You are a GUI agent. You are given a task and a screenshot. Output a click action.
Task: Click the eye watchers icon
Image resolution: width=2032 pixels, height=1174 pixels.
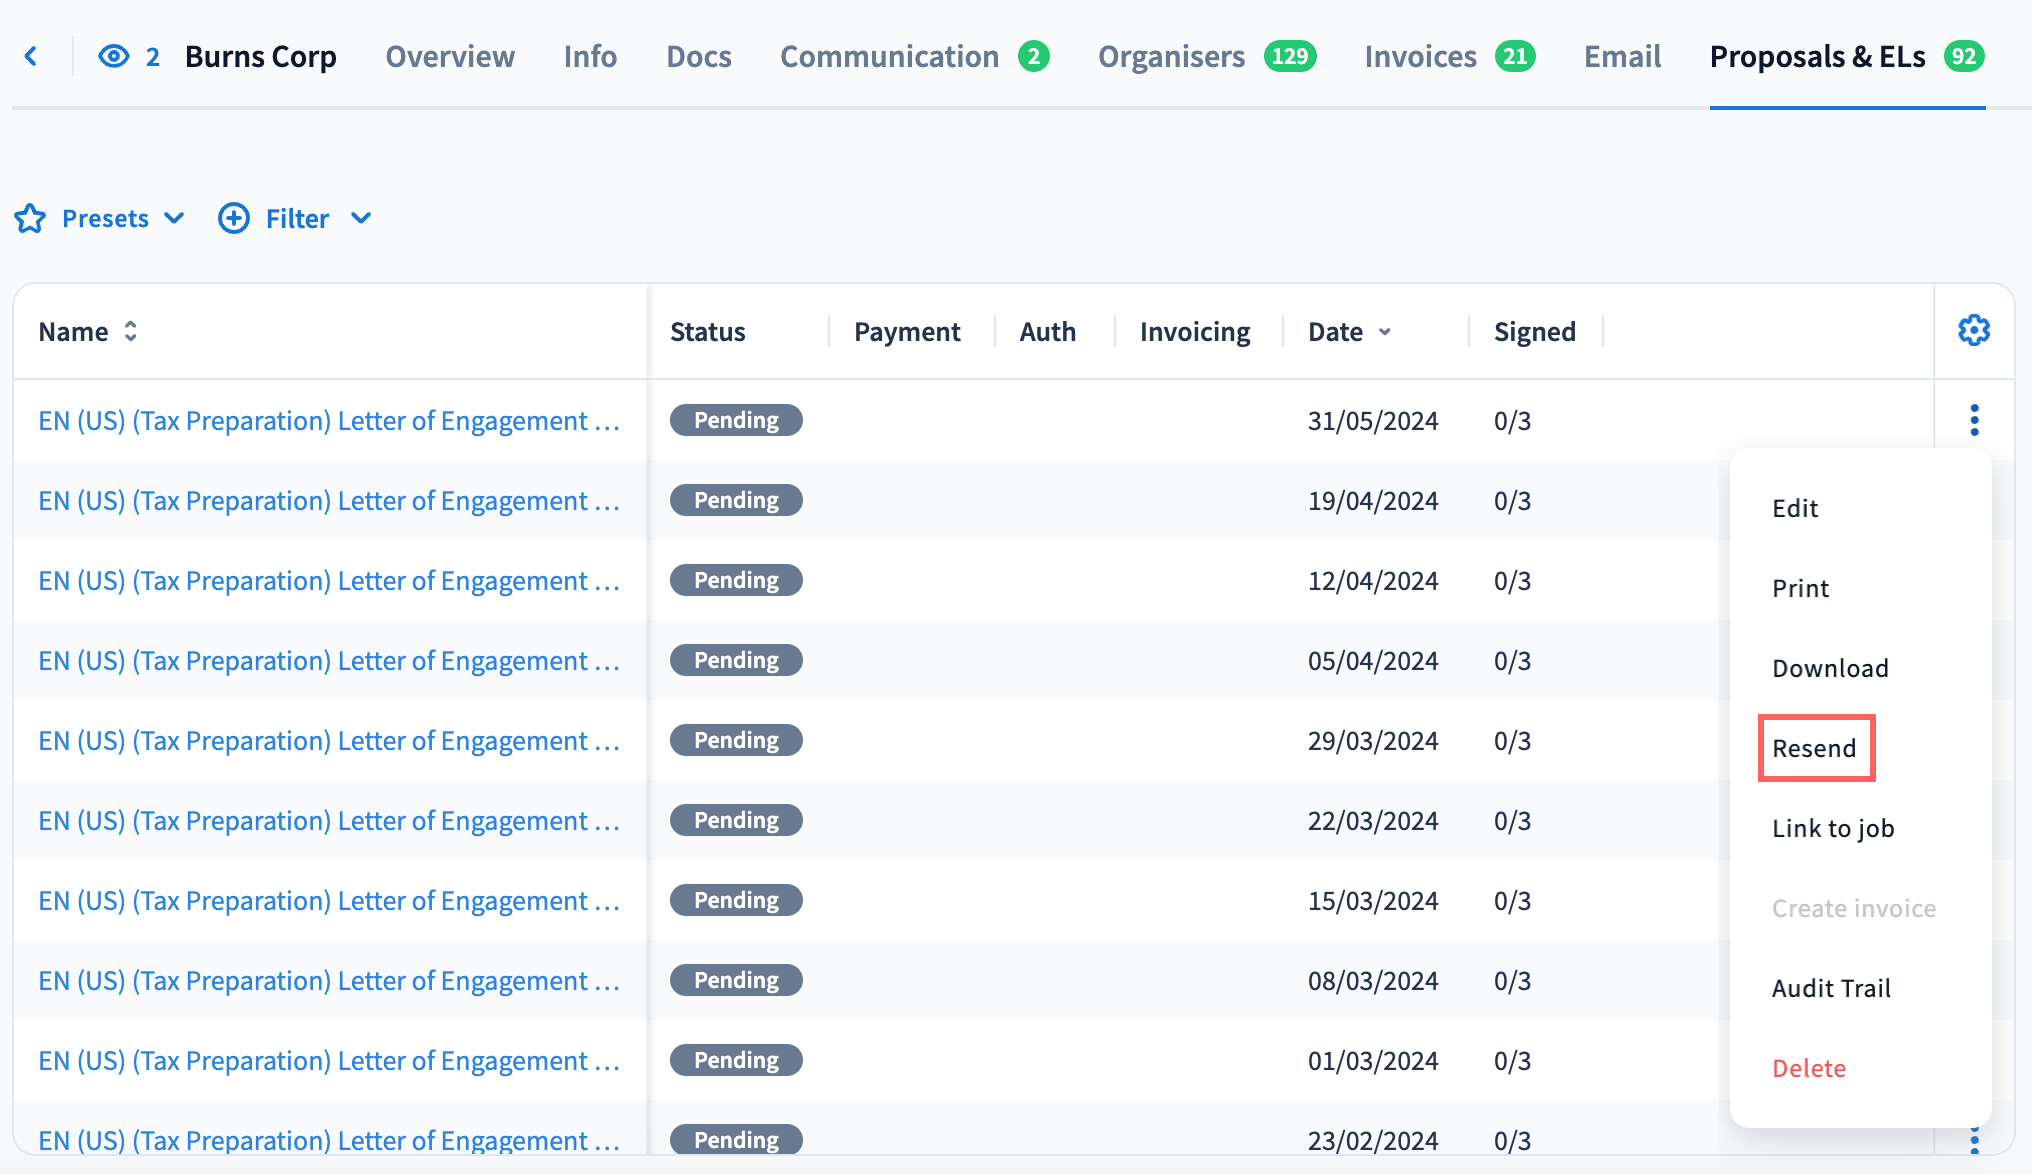114,56
